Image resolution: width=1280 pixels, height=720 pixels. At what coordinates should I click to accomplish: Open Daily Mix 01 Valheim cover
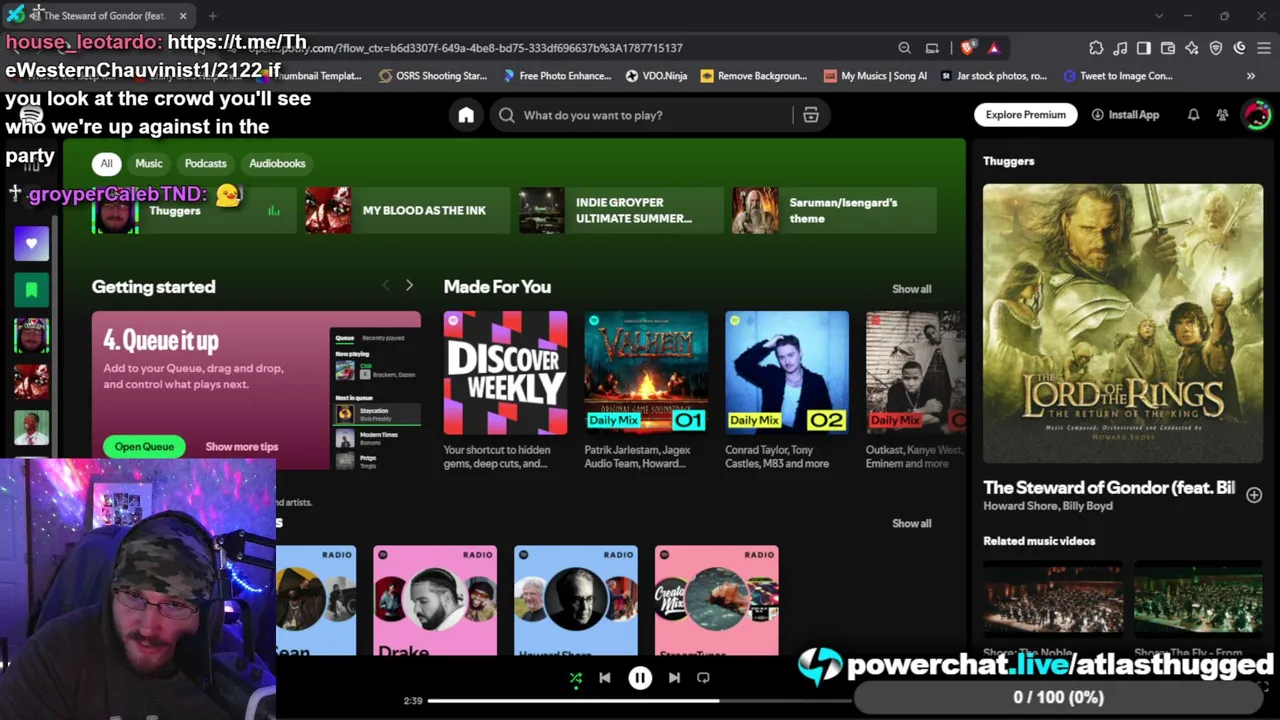pyautogui.click(x=647, y=373)
